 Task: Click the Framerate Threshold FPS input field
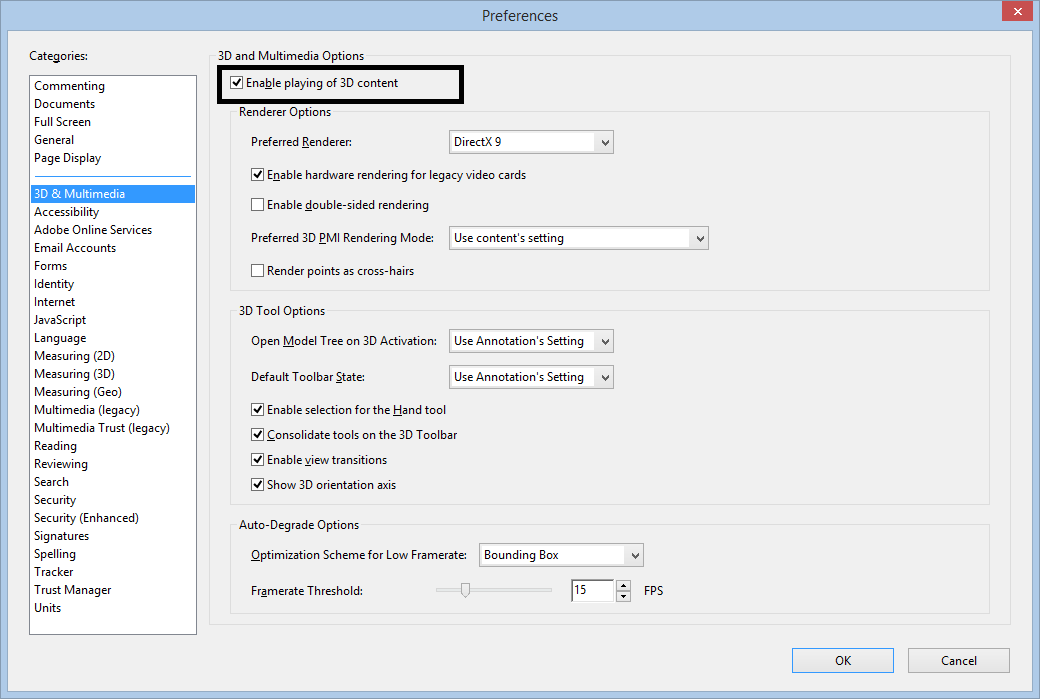point(591,591)
